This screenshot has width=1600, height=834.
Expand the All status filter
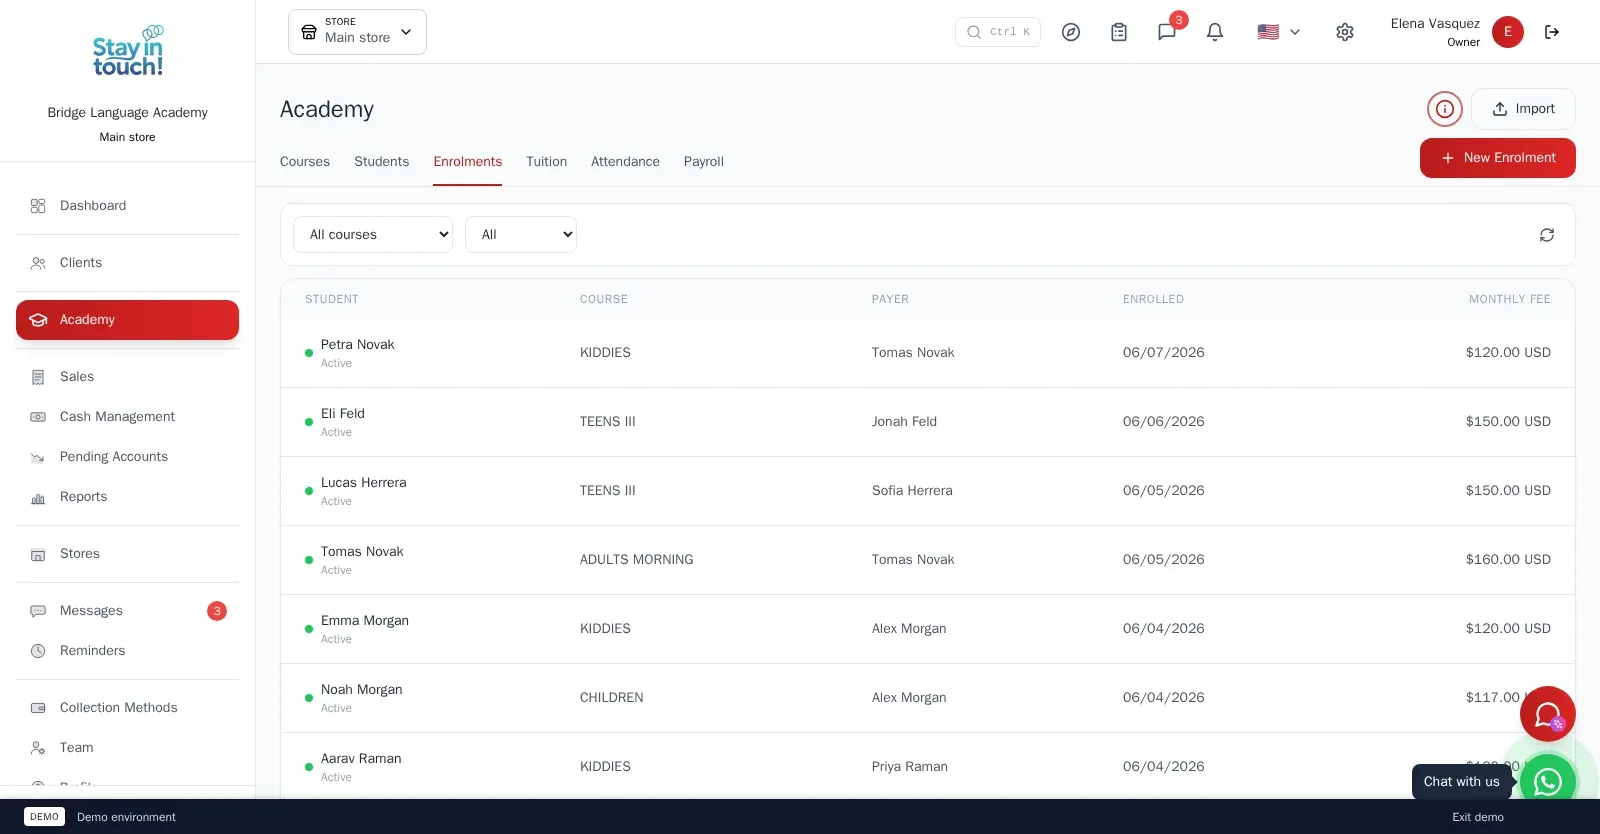pyautogui.click(x=521, y=235)
